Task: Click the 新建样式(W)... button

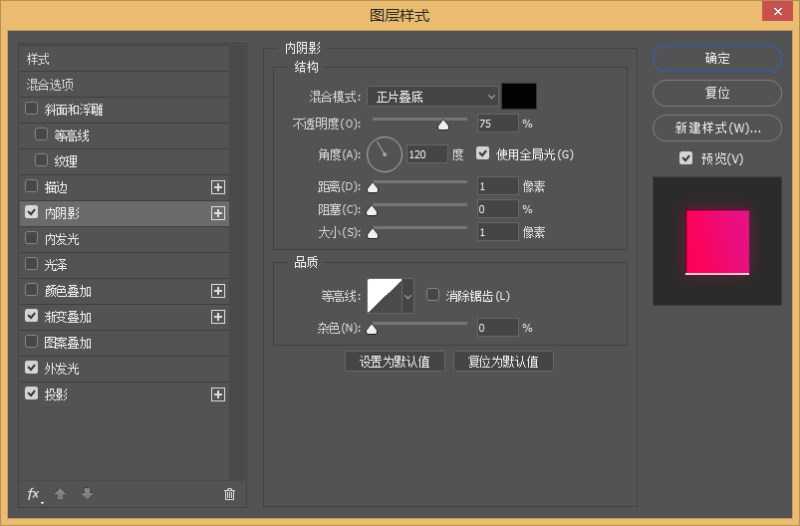Action: pyautogui.click(x=717, y=129)
